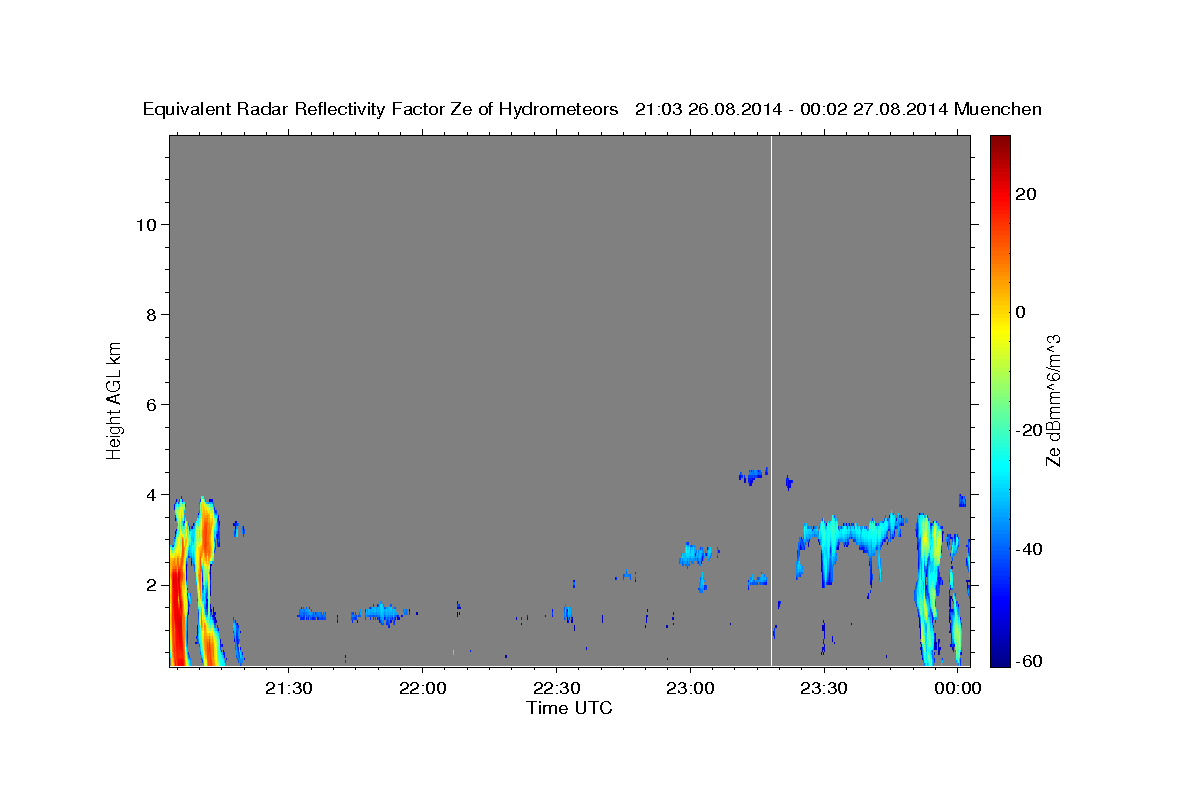This screenshot has width=1200, height=800.
Task: Click the color bar label '-60'
Action: coord(1029,661)
